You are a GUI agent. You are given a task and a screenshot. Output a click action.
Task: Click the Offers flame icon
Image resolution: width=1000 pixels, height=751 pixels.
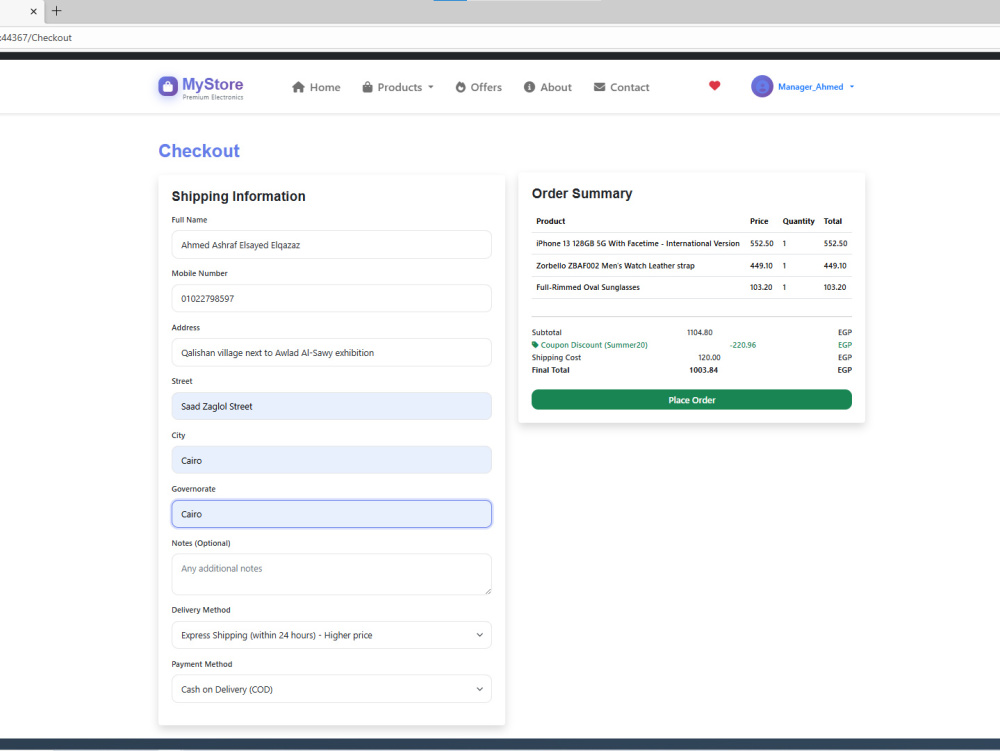click(x=460, y=87)
